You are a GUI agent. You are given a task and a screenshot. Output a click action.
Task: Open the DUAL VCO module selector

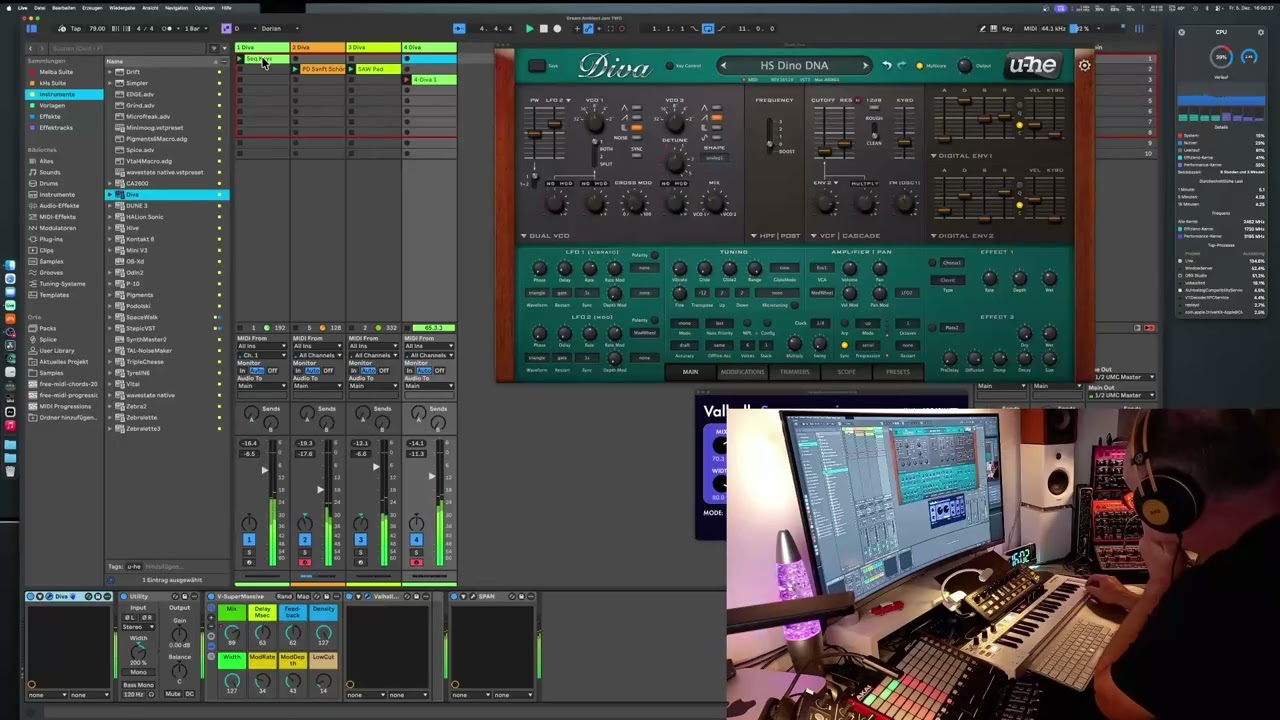click(x=545, y=236)
